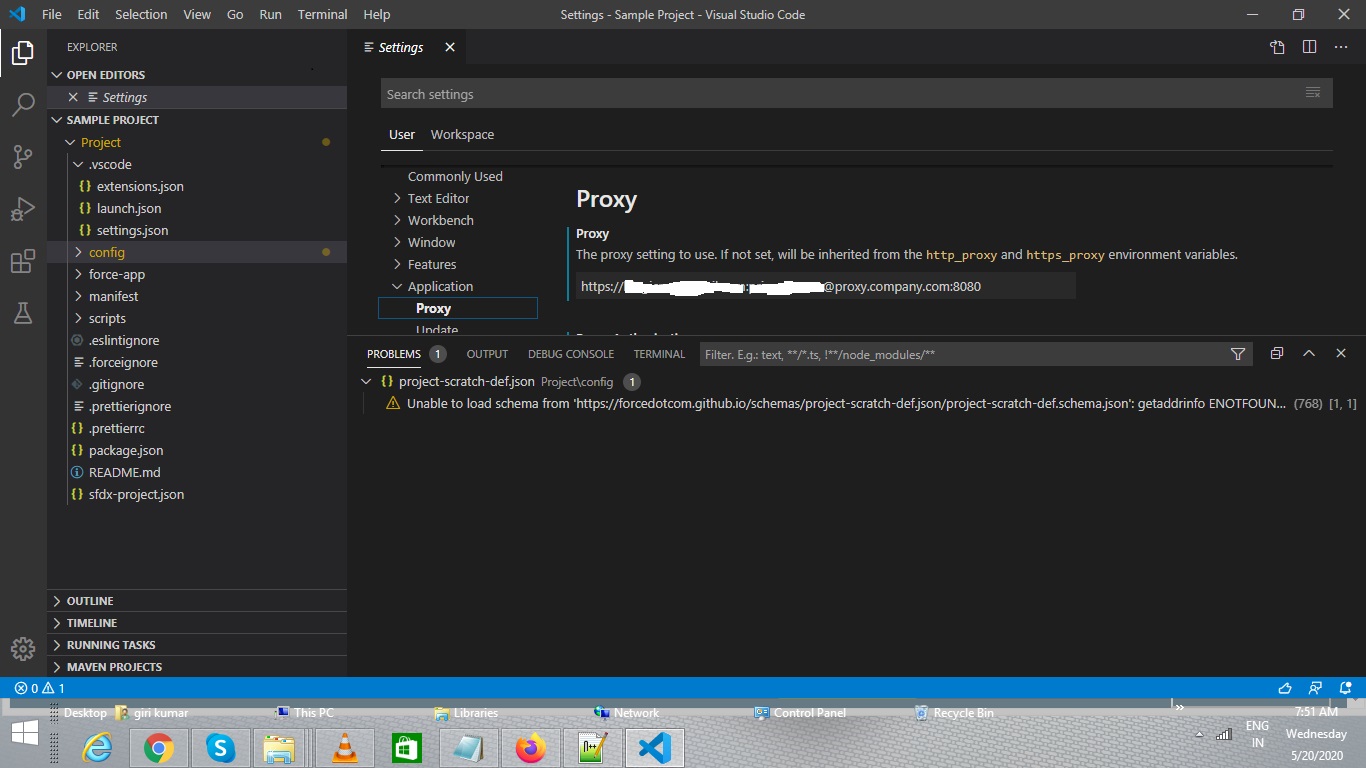1366x768 pixels.
Task: Open the Terminal menu
Action: pyautogui.click(x=322, y=14)
